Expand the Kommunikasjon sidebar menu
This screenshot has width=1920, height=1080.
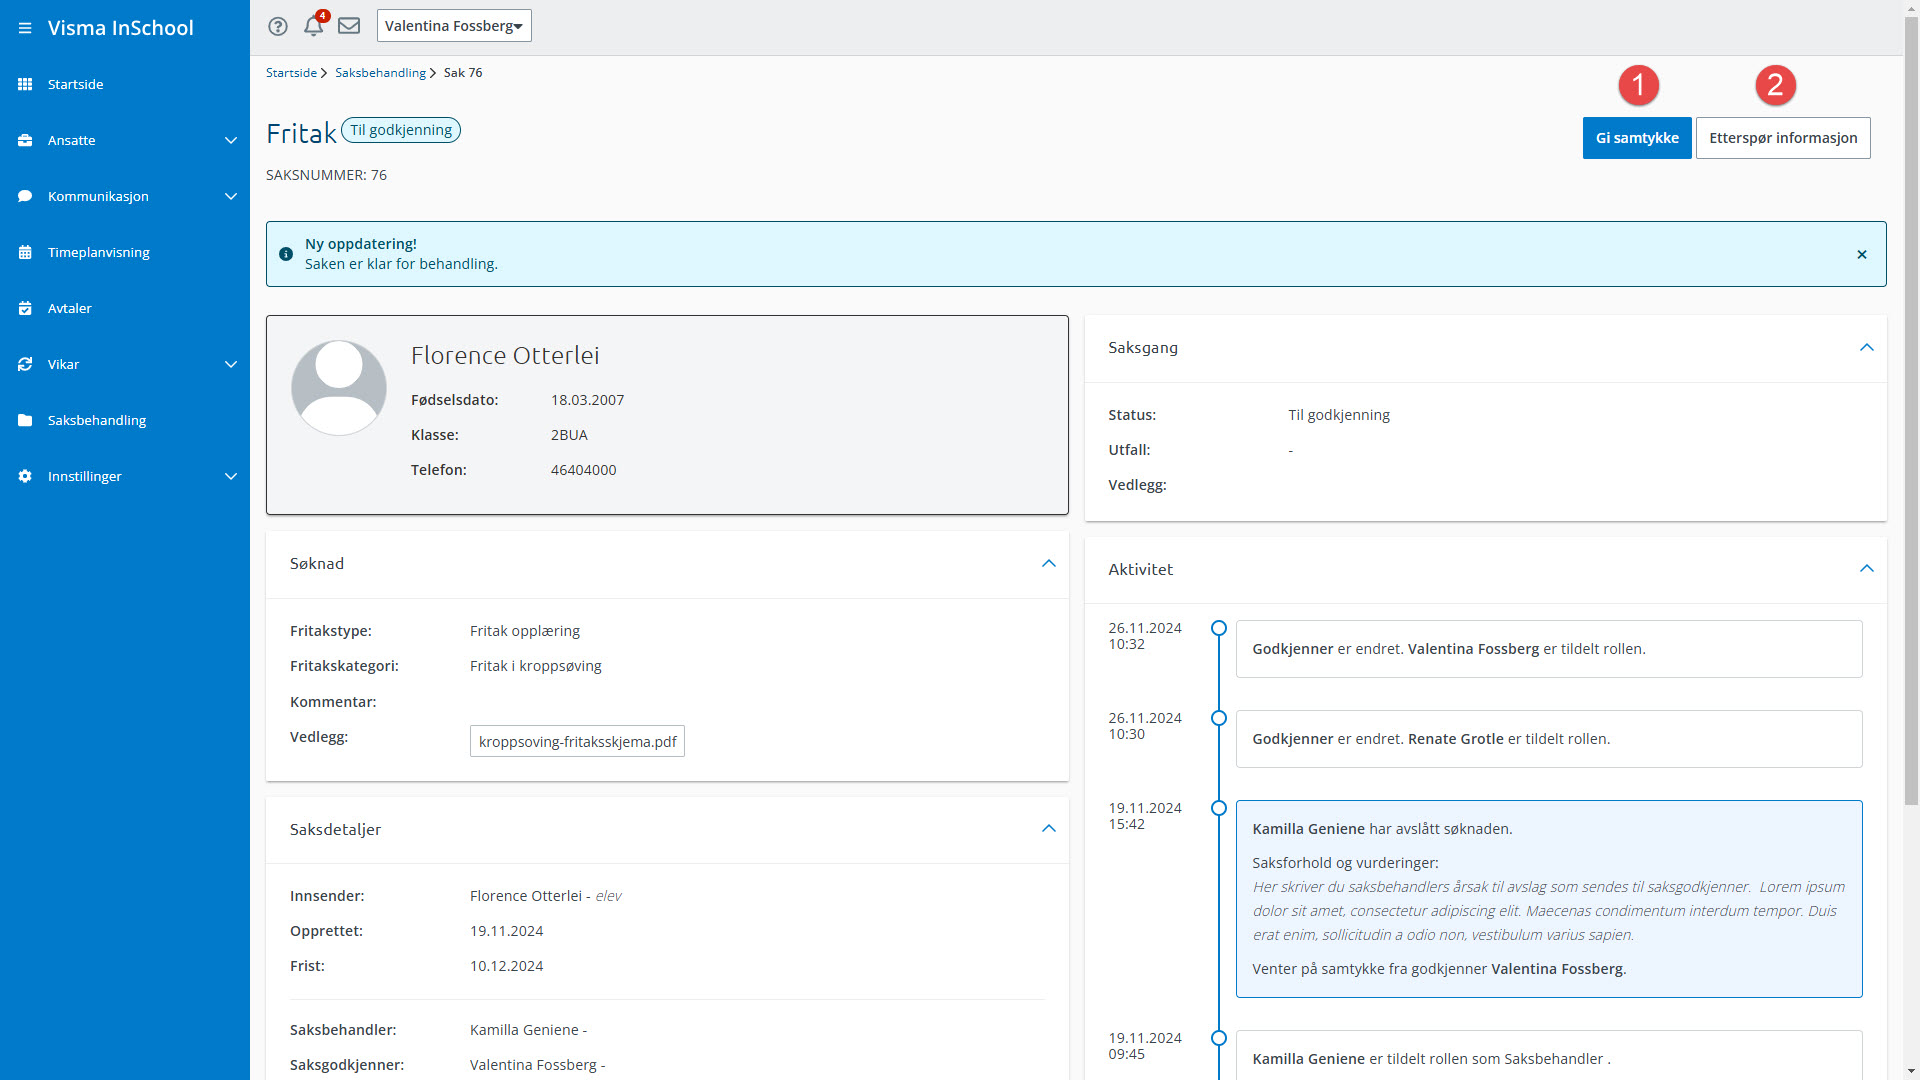(230, 196)
